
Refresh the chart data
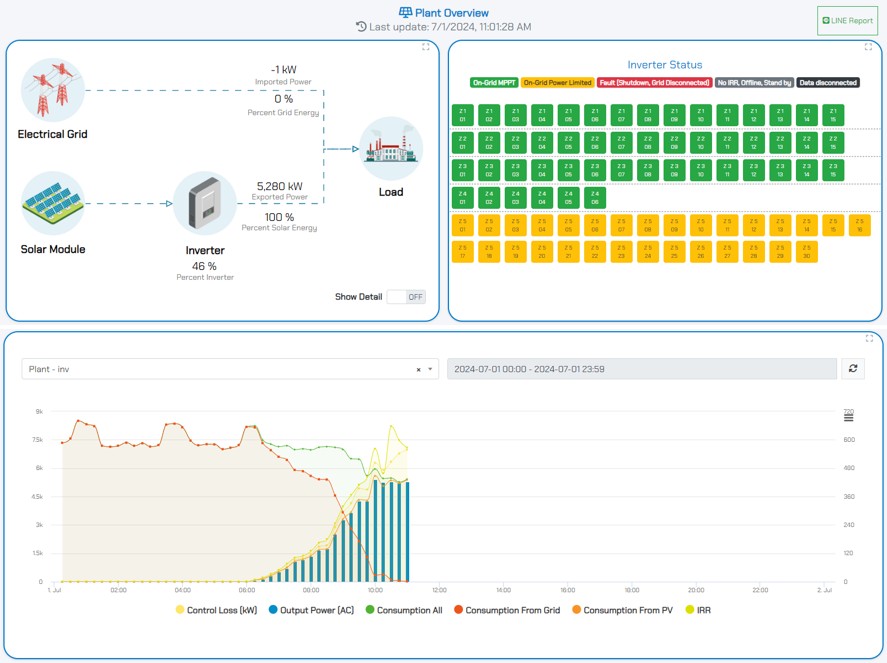coord(852,369)
